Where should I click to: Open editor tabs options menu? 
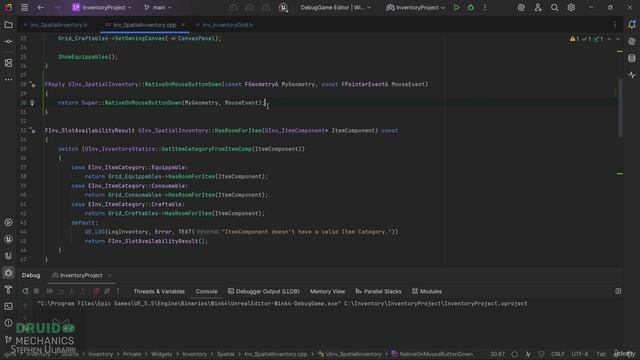pyautogui.click(x=615, y=25)
